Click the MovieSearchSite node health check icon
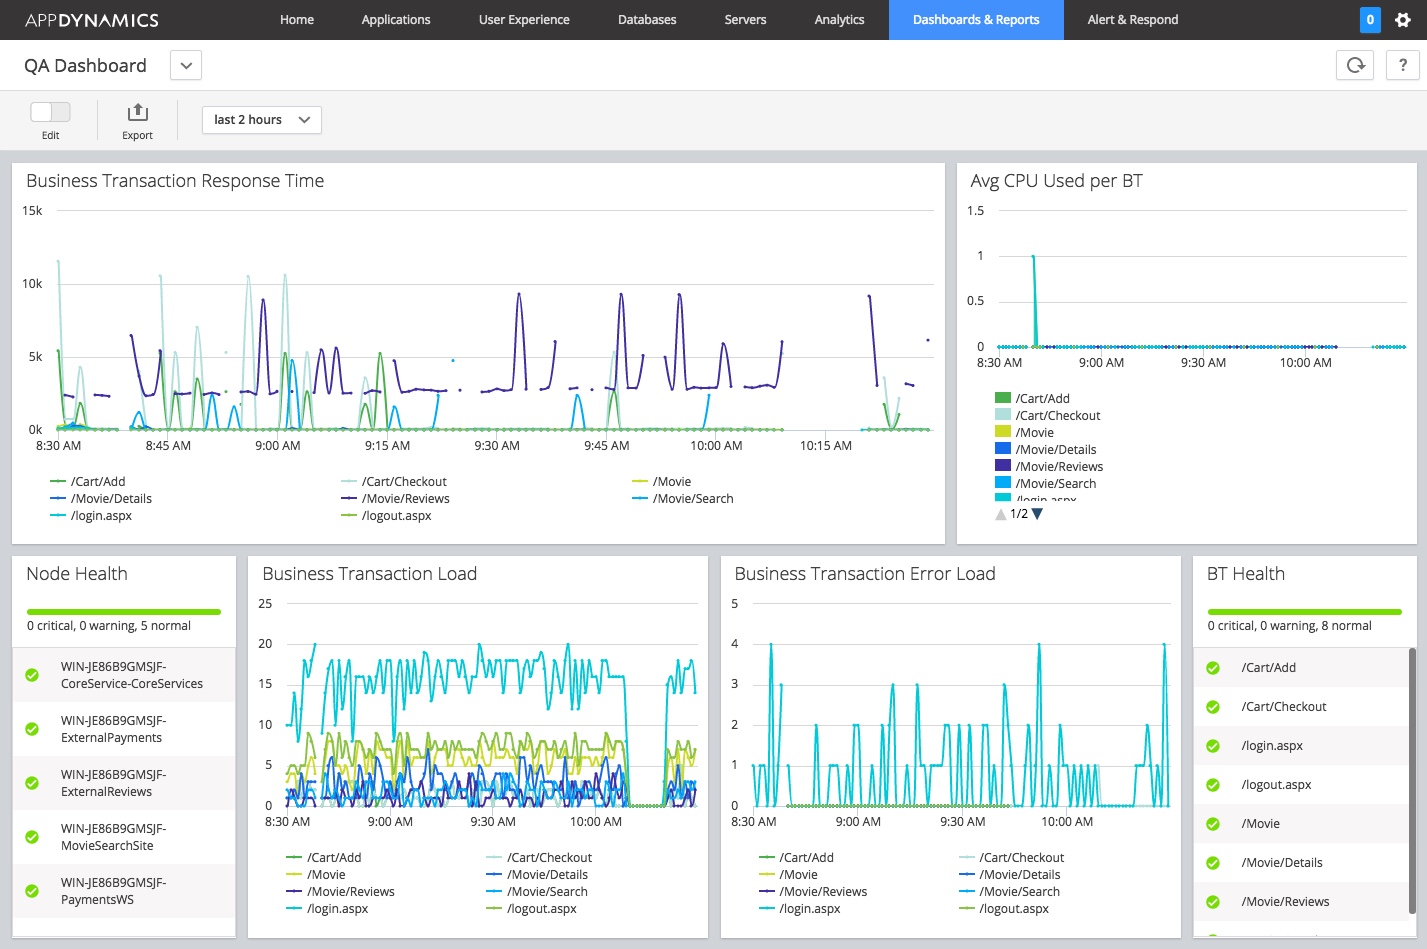The image size is (1427, 949). [32, 837]
